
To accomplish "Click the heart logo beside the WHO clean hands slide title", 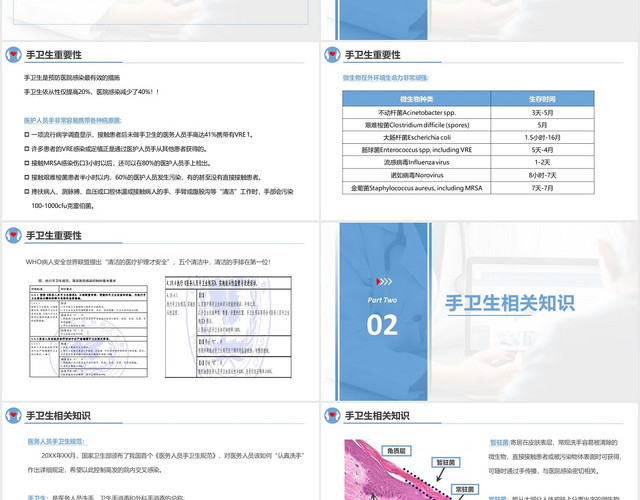I will [13, 235].
